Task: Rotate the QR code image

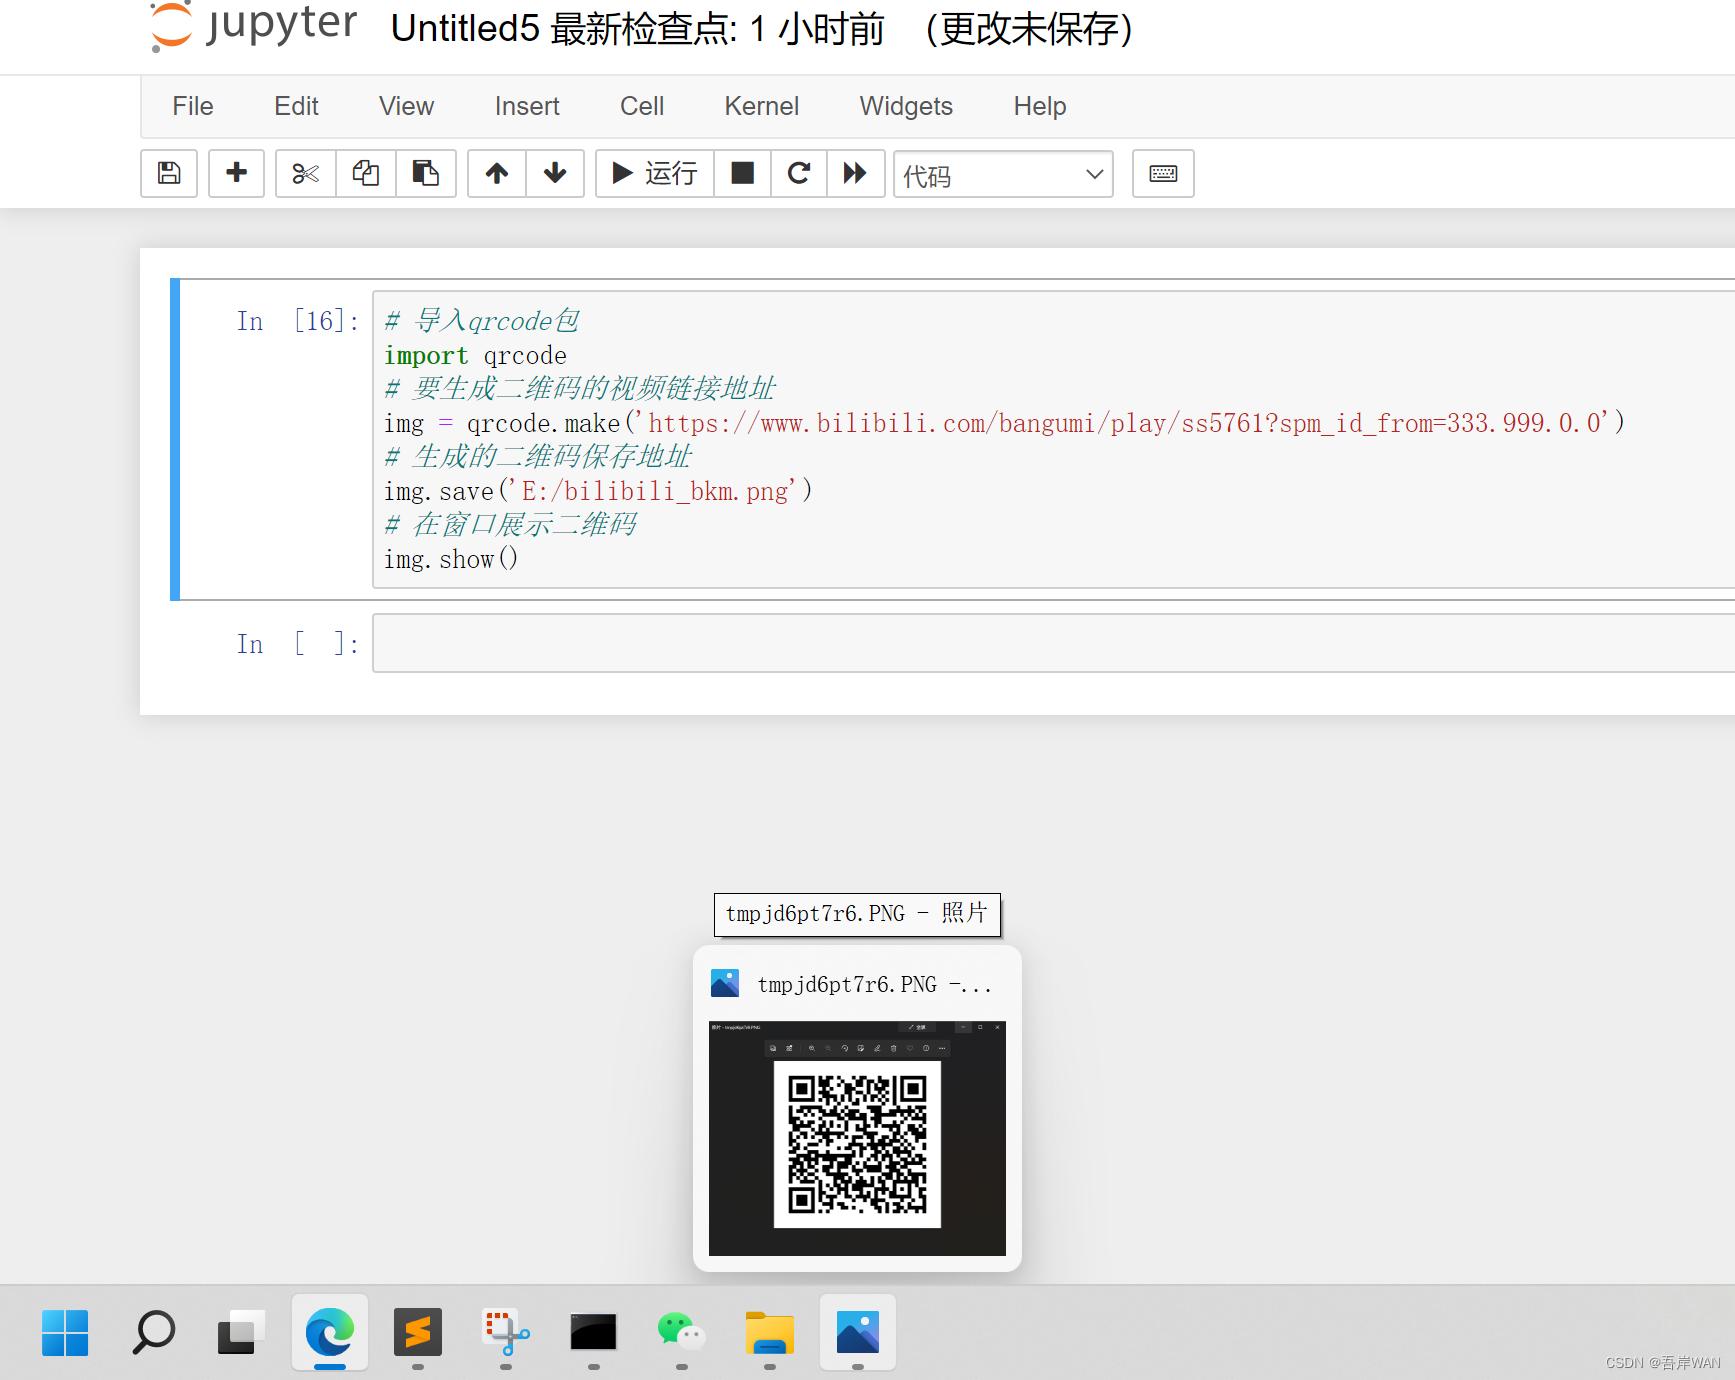Action: pyautogui.click(x=845, y=1048)
